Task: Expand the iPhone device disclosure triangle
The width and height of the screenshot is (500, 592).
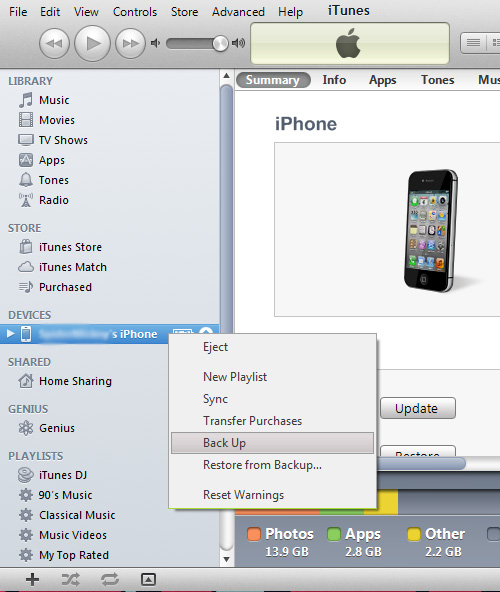Action: [x=10, y=334]
